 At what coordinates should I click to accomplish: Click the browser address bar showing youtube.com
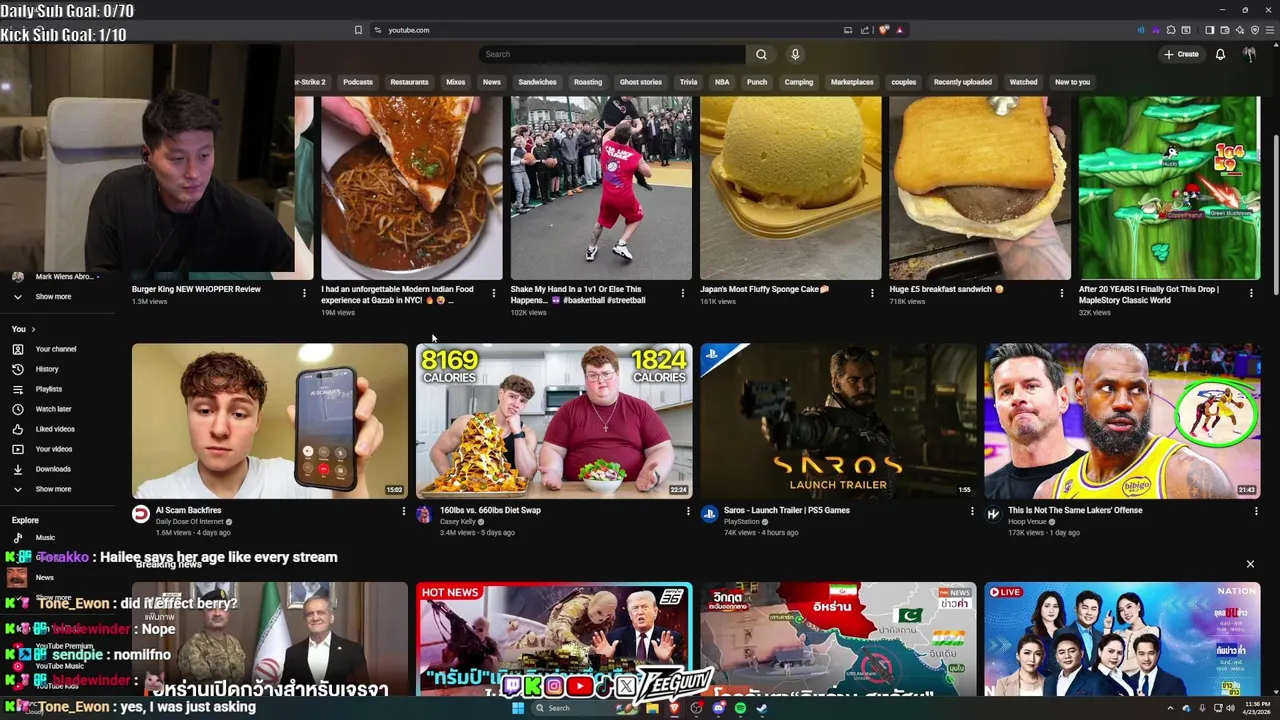point(610,30)
